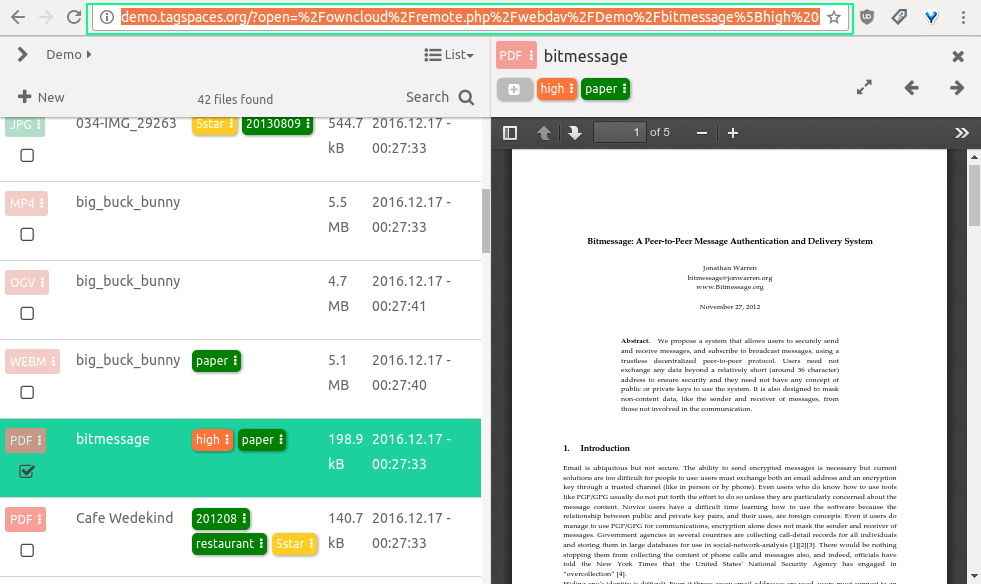
Task: Click the 201208 tag on Cafe Wedekind
Action: tap(221, 518)
